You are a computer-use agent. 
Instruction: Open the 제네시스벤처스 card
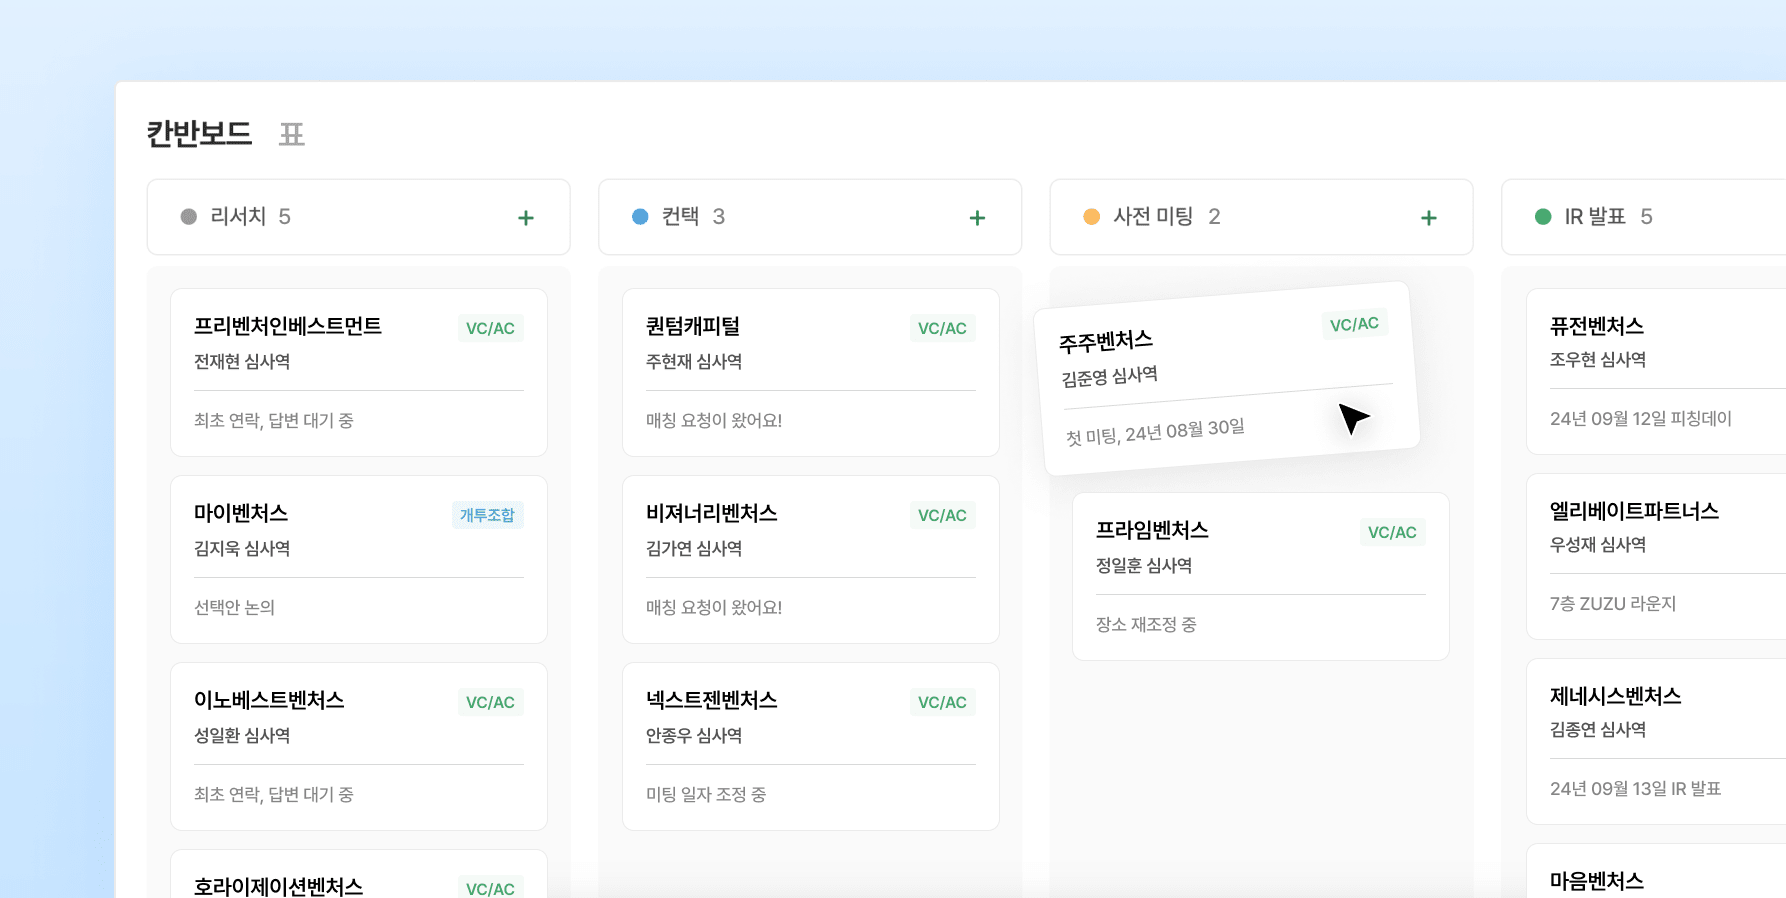[1656, 741]
